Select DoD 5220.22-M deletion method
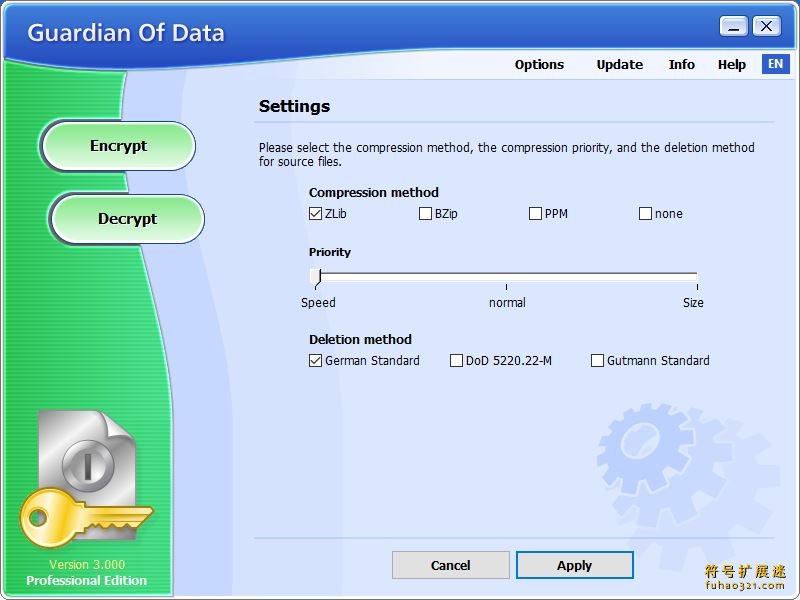The width and height of the screenshot is (800, 600). pos(456,361)
